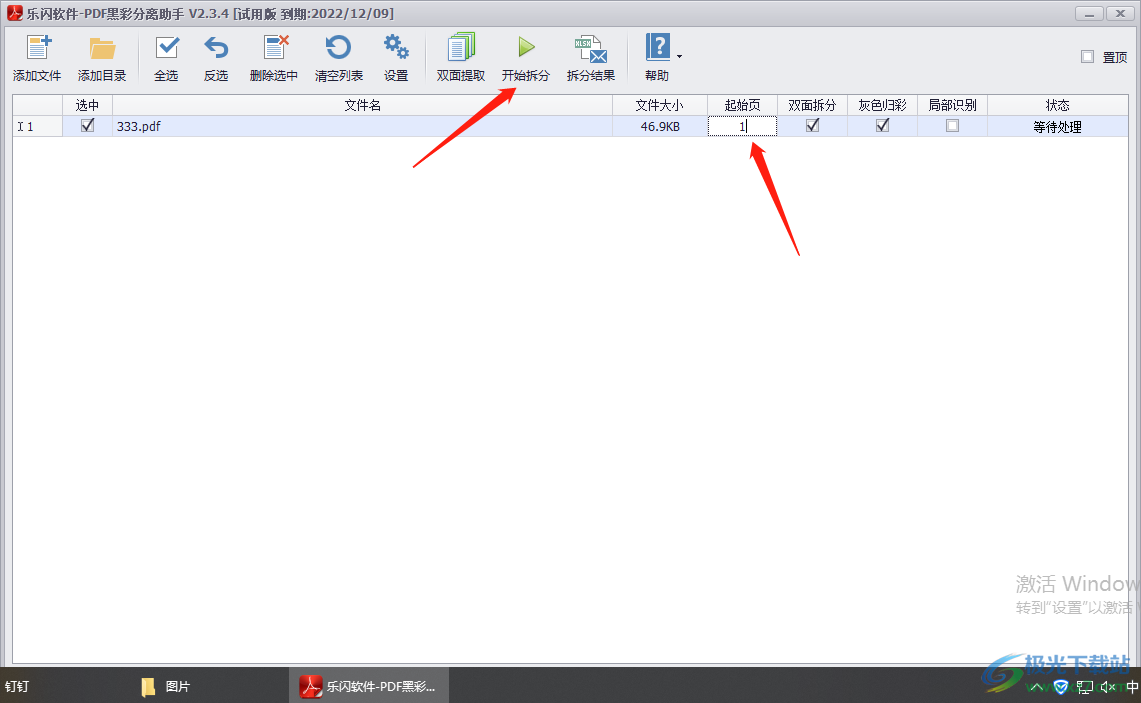Click the 选中 column header
Screen dimensions: 1141x703
point(87,106)
